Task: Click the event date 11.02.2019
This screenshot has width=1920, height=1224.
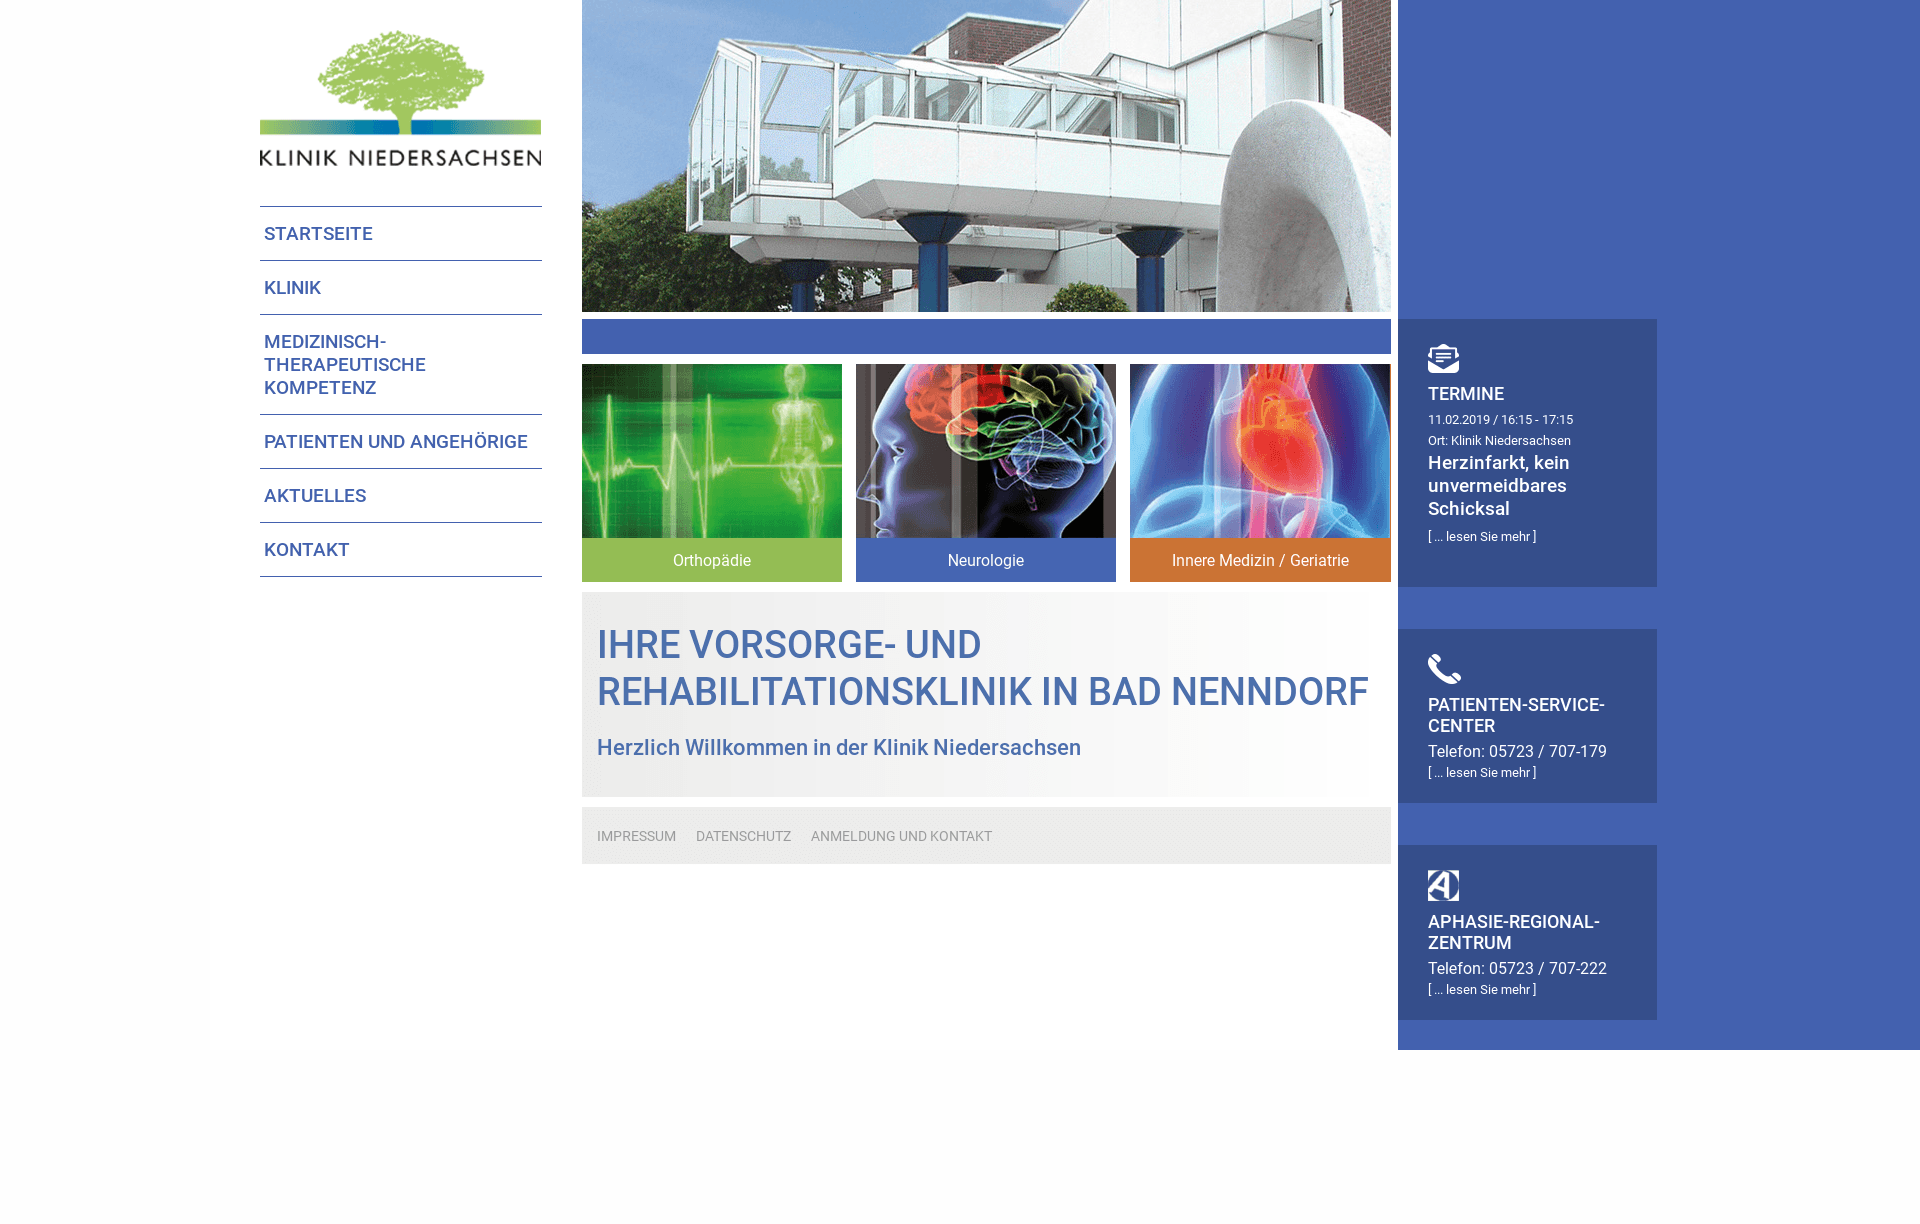Action: coord(1459,420)
